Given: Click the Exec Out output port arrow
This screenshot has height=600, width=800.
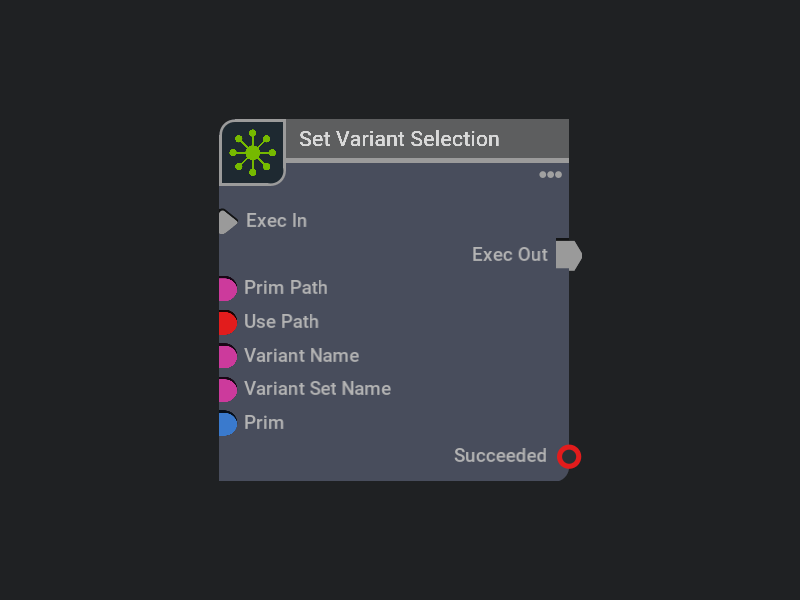Looking at the screenshot, I should [x=568, y=255].
